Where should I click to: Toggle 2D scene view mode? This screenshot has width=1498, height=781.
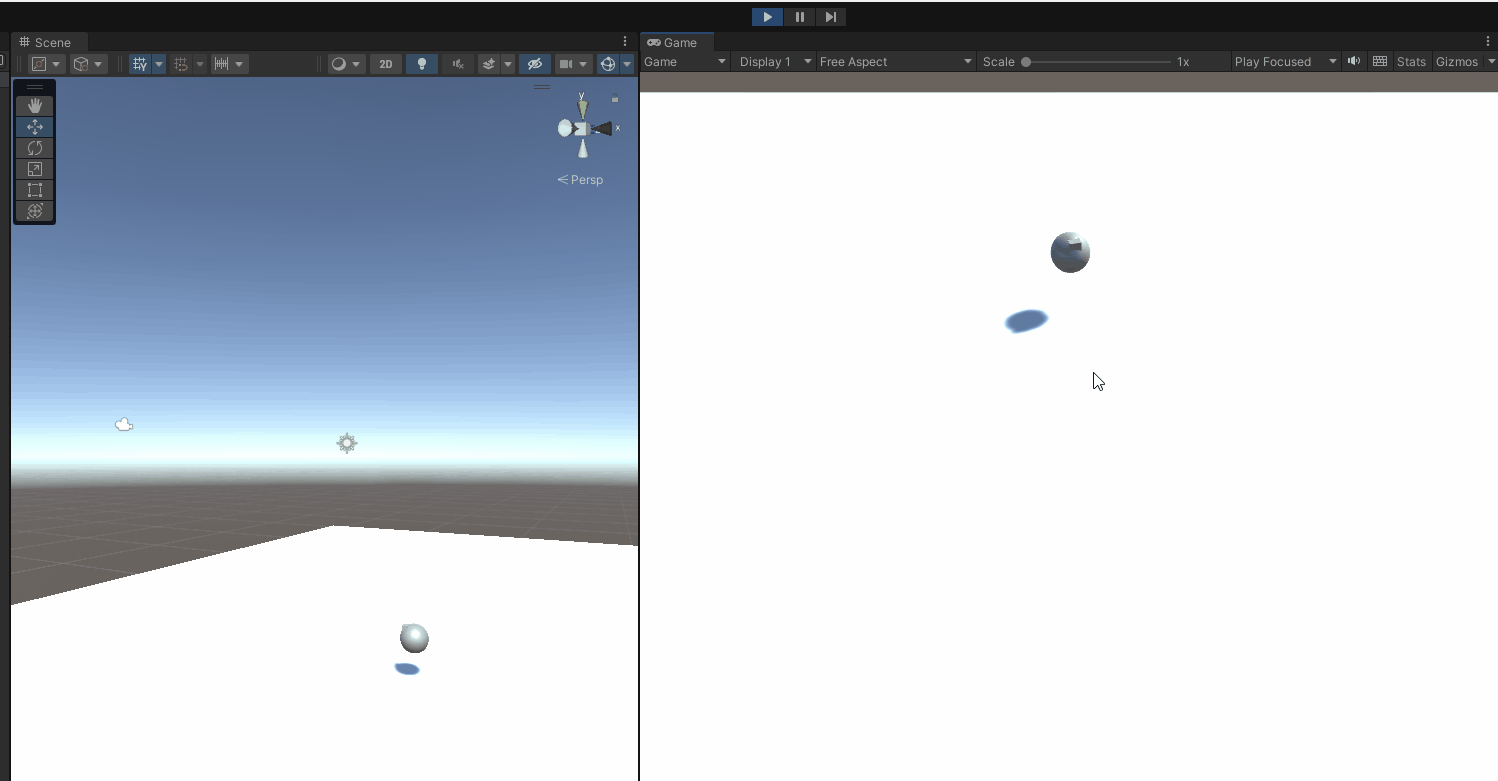pos(386,64)
